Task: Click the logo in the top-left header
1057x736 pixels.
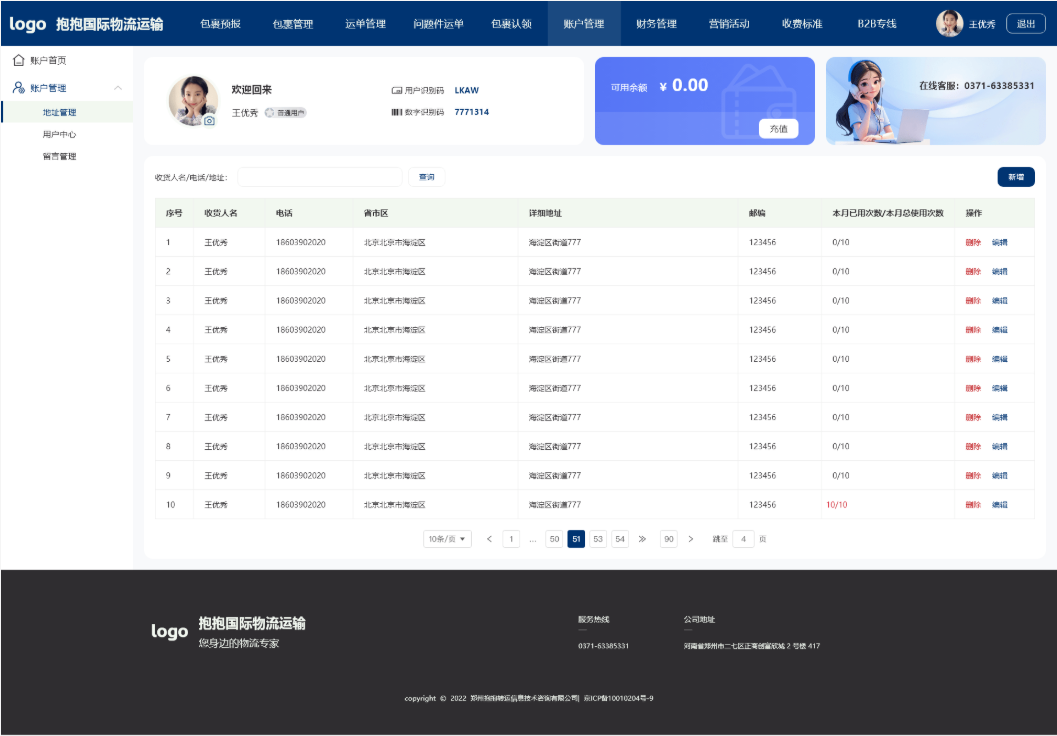Action: click(28, 24)
